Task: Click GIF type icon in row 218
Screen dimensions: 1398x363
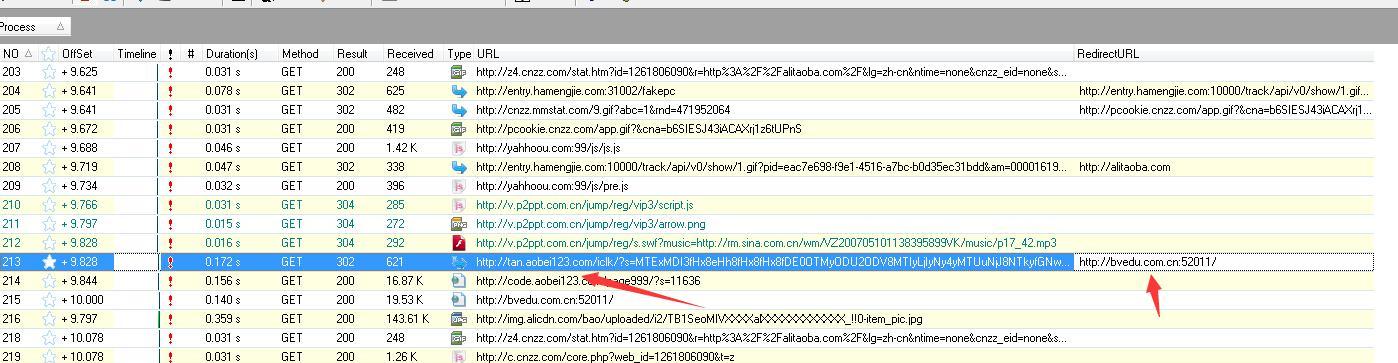Action: coord(459,338)
